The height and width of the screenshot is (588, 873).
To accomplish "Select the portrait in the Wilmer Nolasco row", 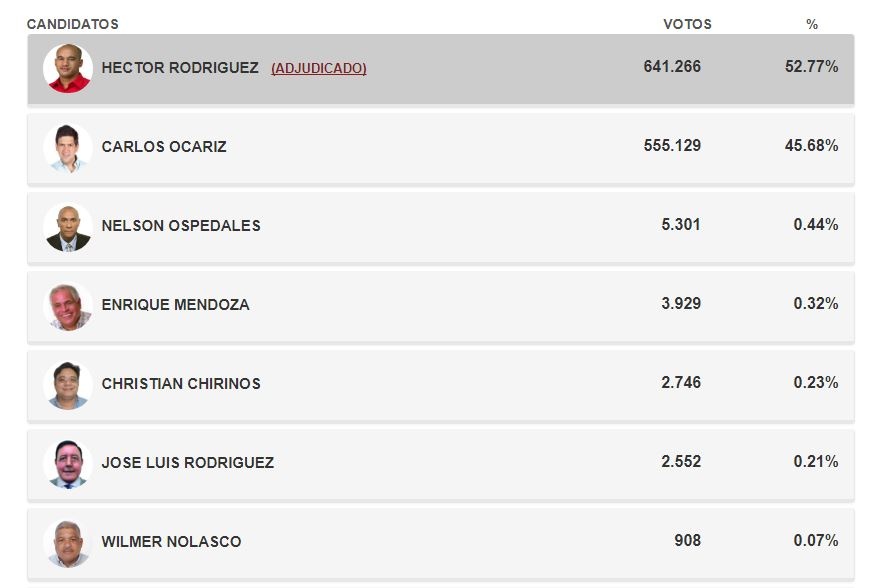I will [x=68, y=542].
